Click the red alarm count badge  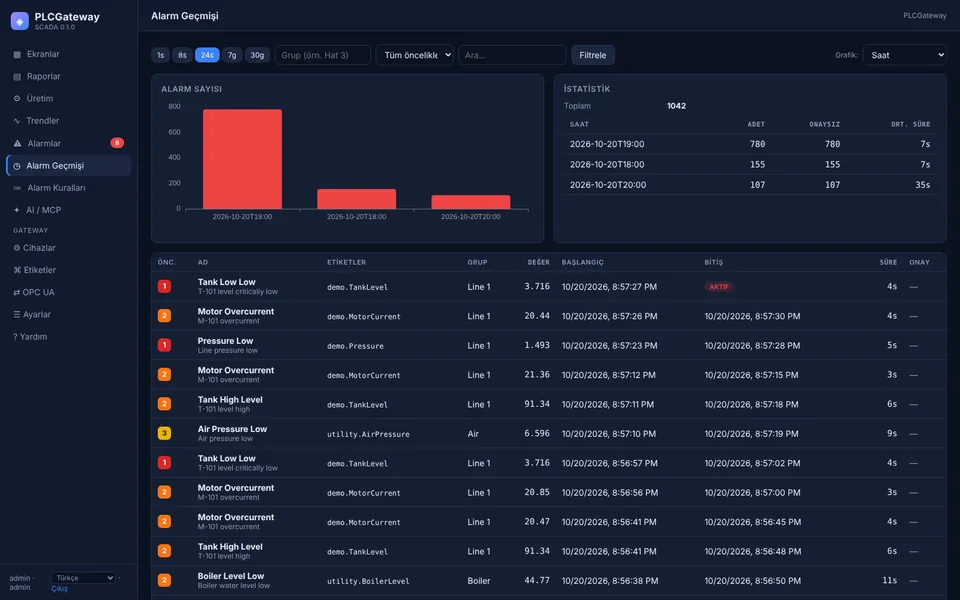[x=117, y=143]
